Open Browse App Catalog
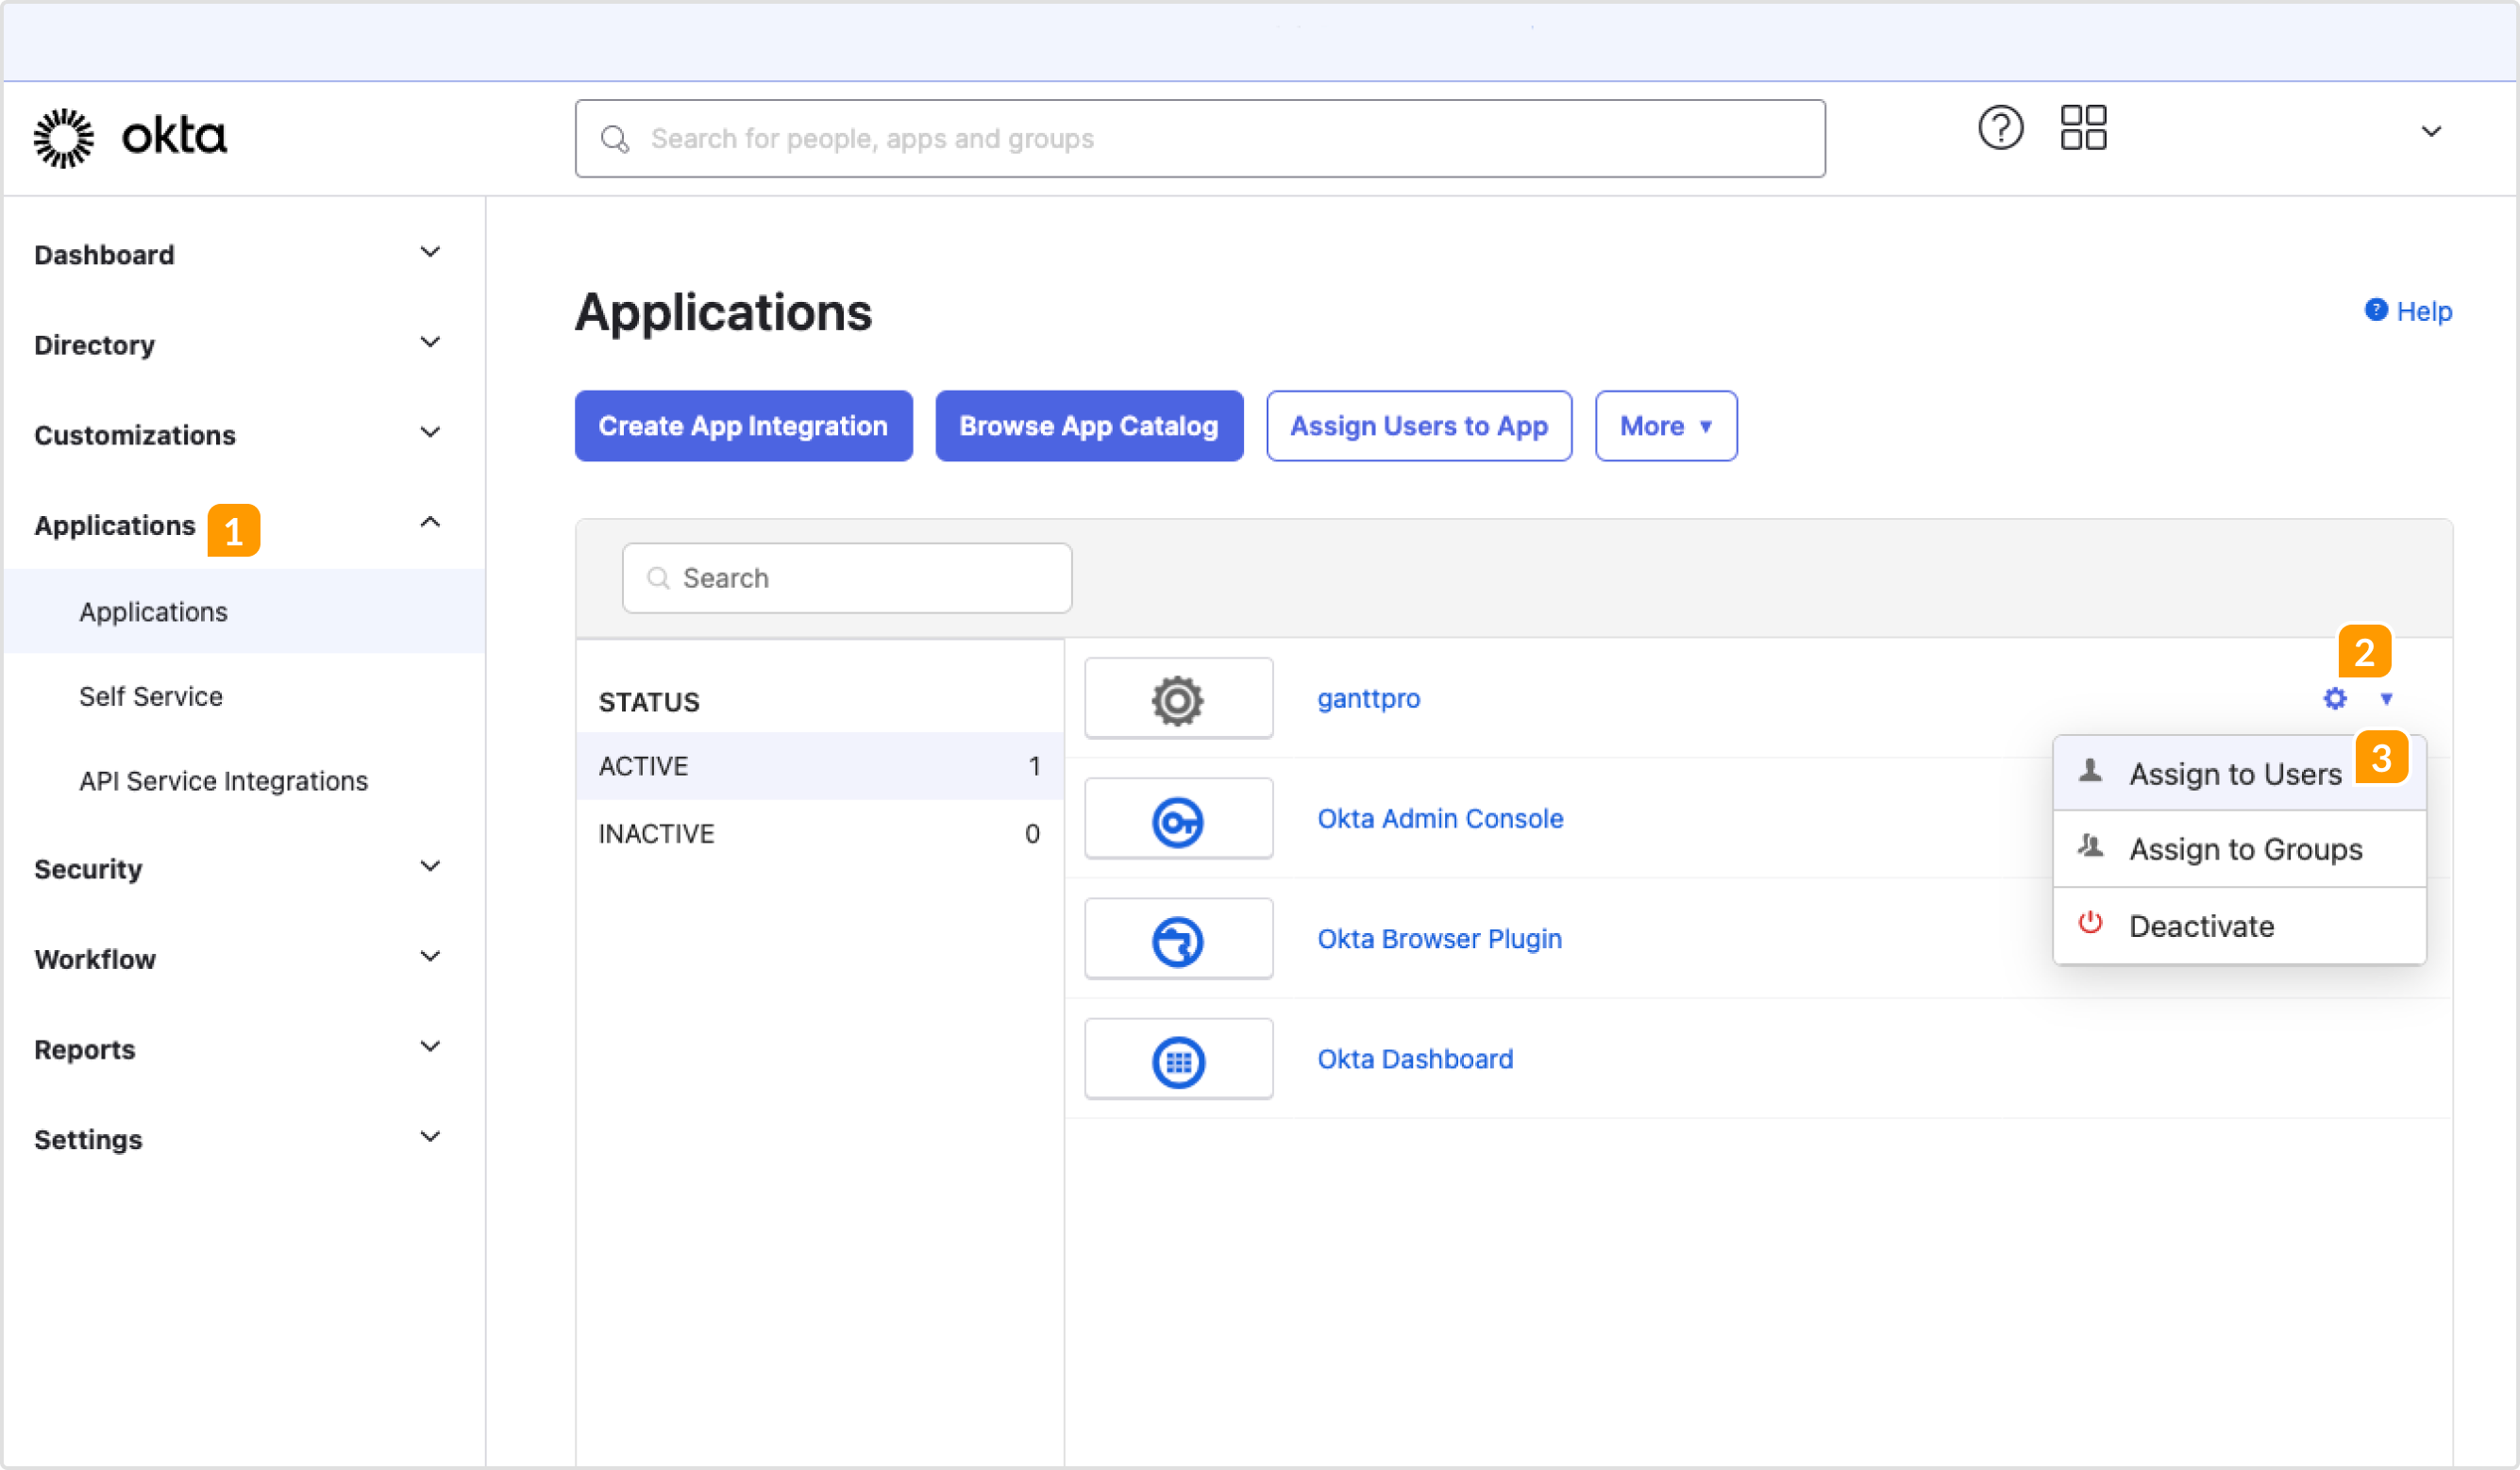Viewport: 2520px width, 1470px height. pyautogui.click(x=1089, y=426)
